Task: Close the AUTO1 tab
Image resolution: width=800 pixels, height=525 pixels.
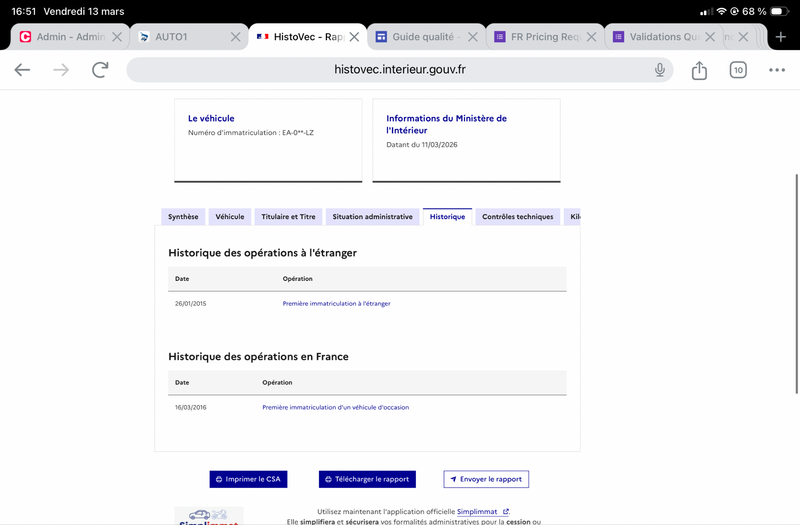Action: 235,37
